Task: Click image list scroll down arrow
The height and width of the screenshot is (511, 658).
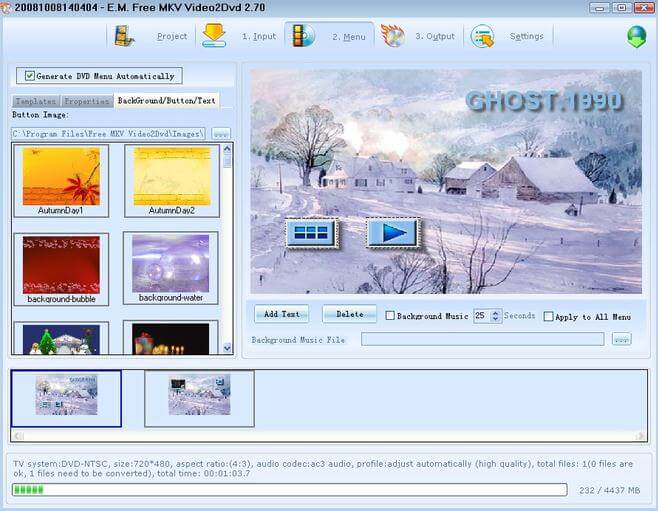Action: (227, 348)
